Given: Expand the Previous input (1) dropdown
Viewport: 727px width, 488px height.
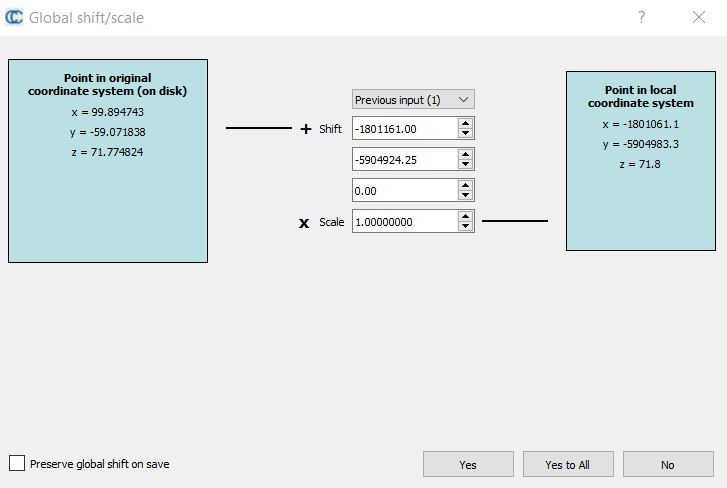Looking at the screenshot, I should coord(413,100).
